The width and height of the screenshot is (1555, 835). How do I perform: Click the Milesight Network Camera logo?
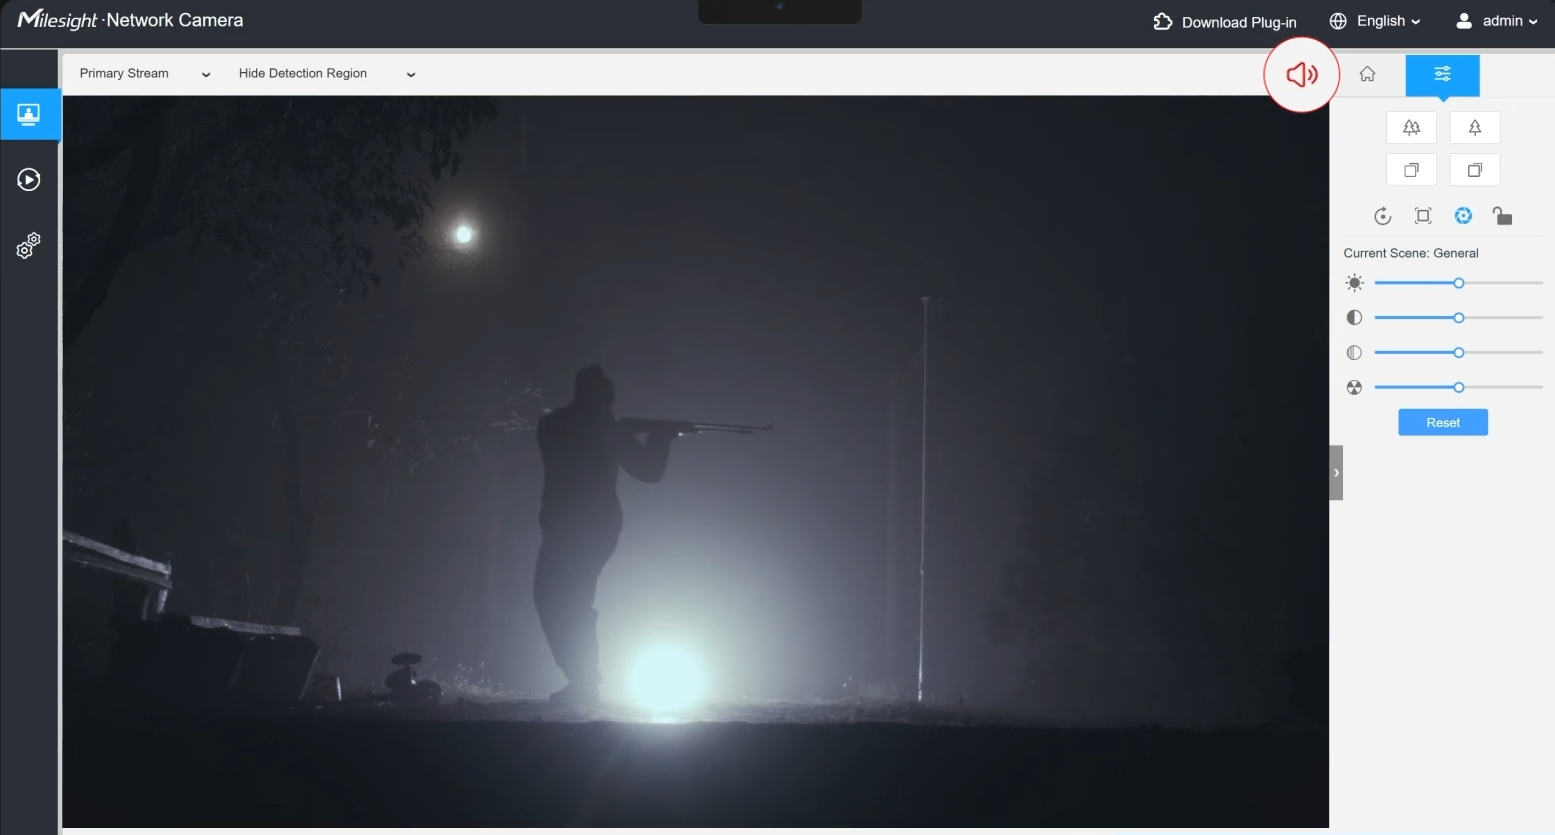pos(130,20)
